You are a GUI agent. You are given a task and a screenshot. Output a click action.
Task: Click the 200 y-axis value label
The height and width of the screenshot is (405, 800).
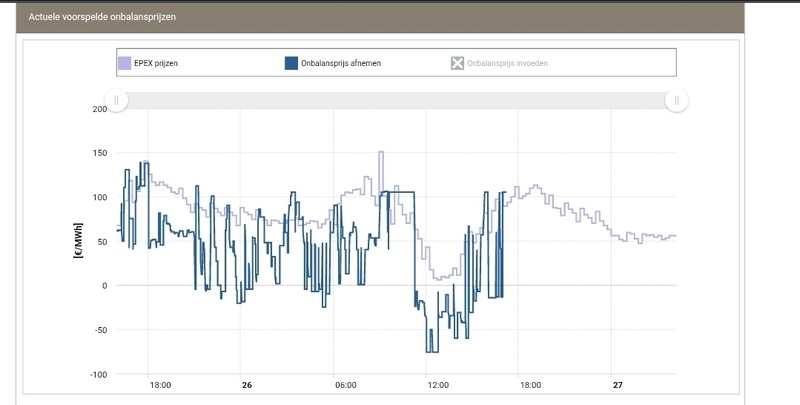pyautogui.click(x=99, y=108)
